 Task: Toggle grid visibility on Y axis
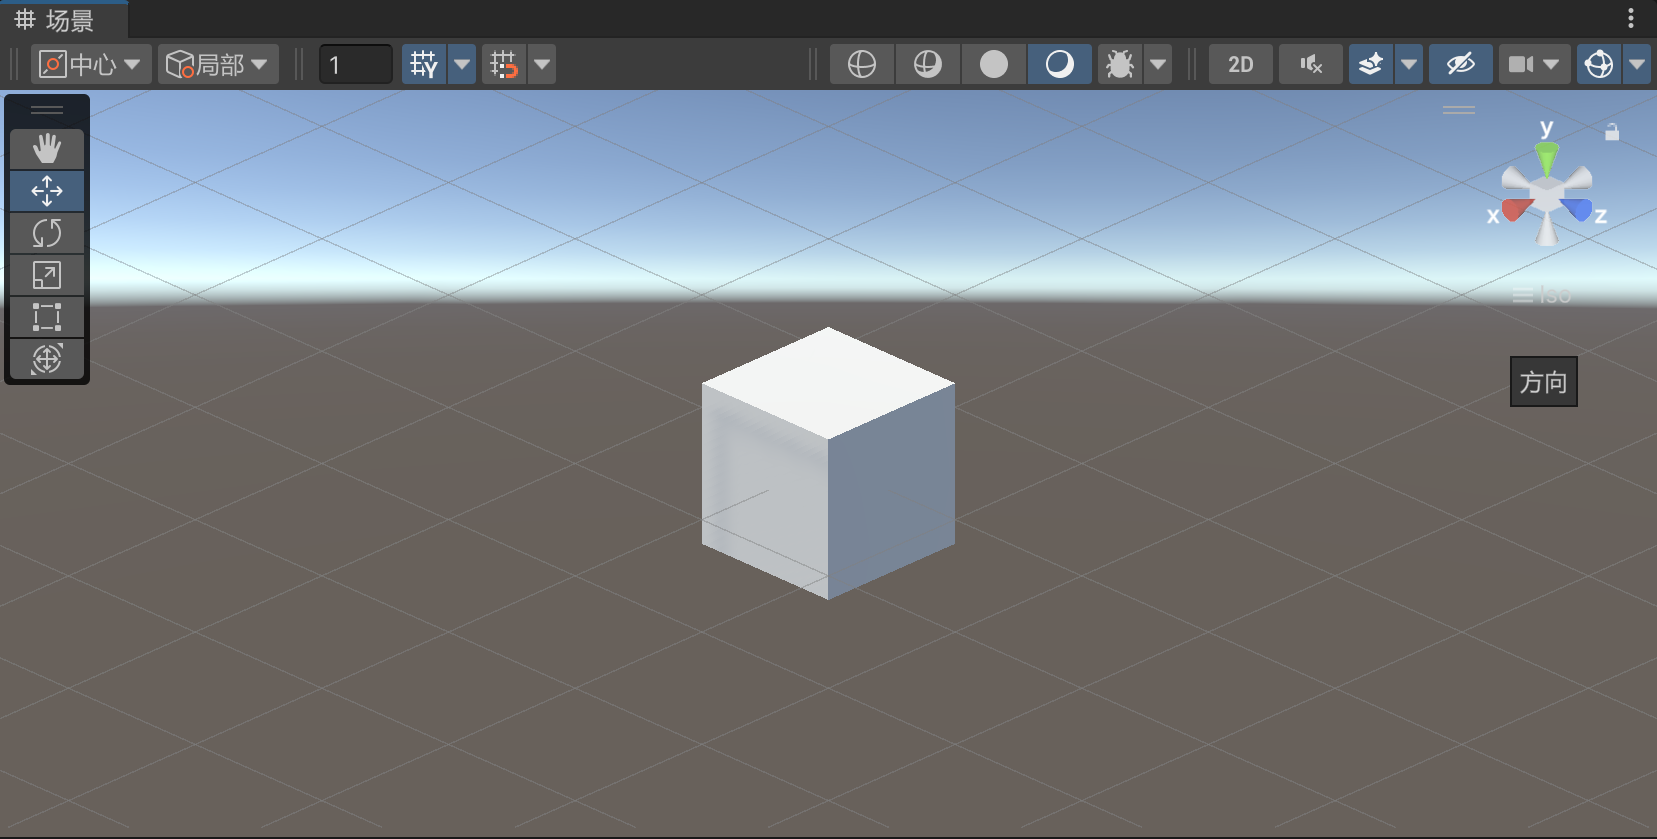coord(424,64)
